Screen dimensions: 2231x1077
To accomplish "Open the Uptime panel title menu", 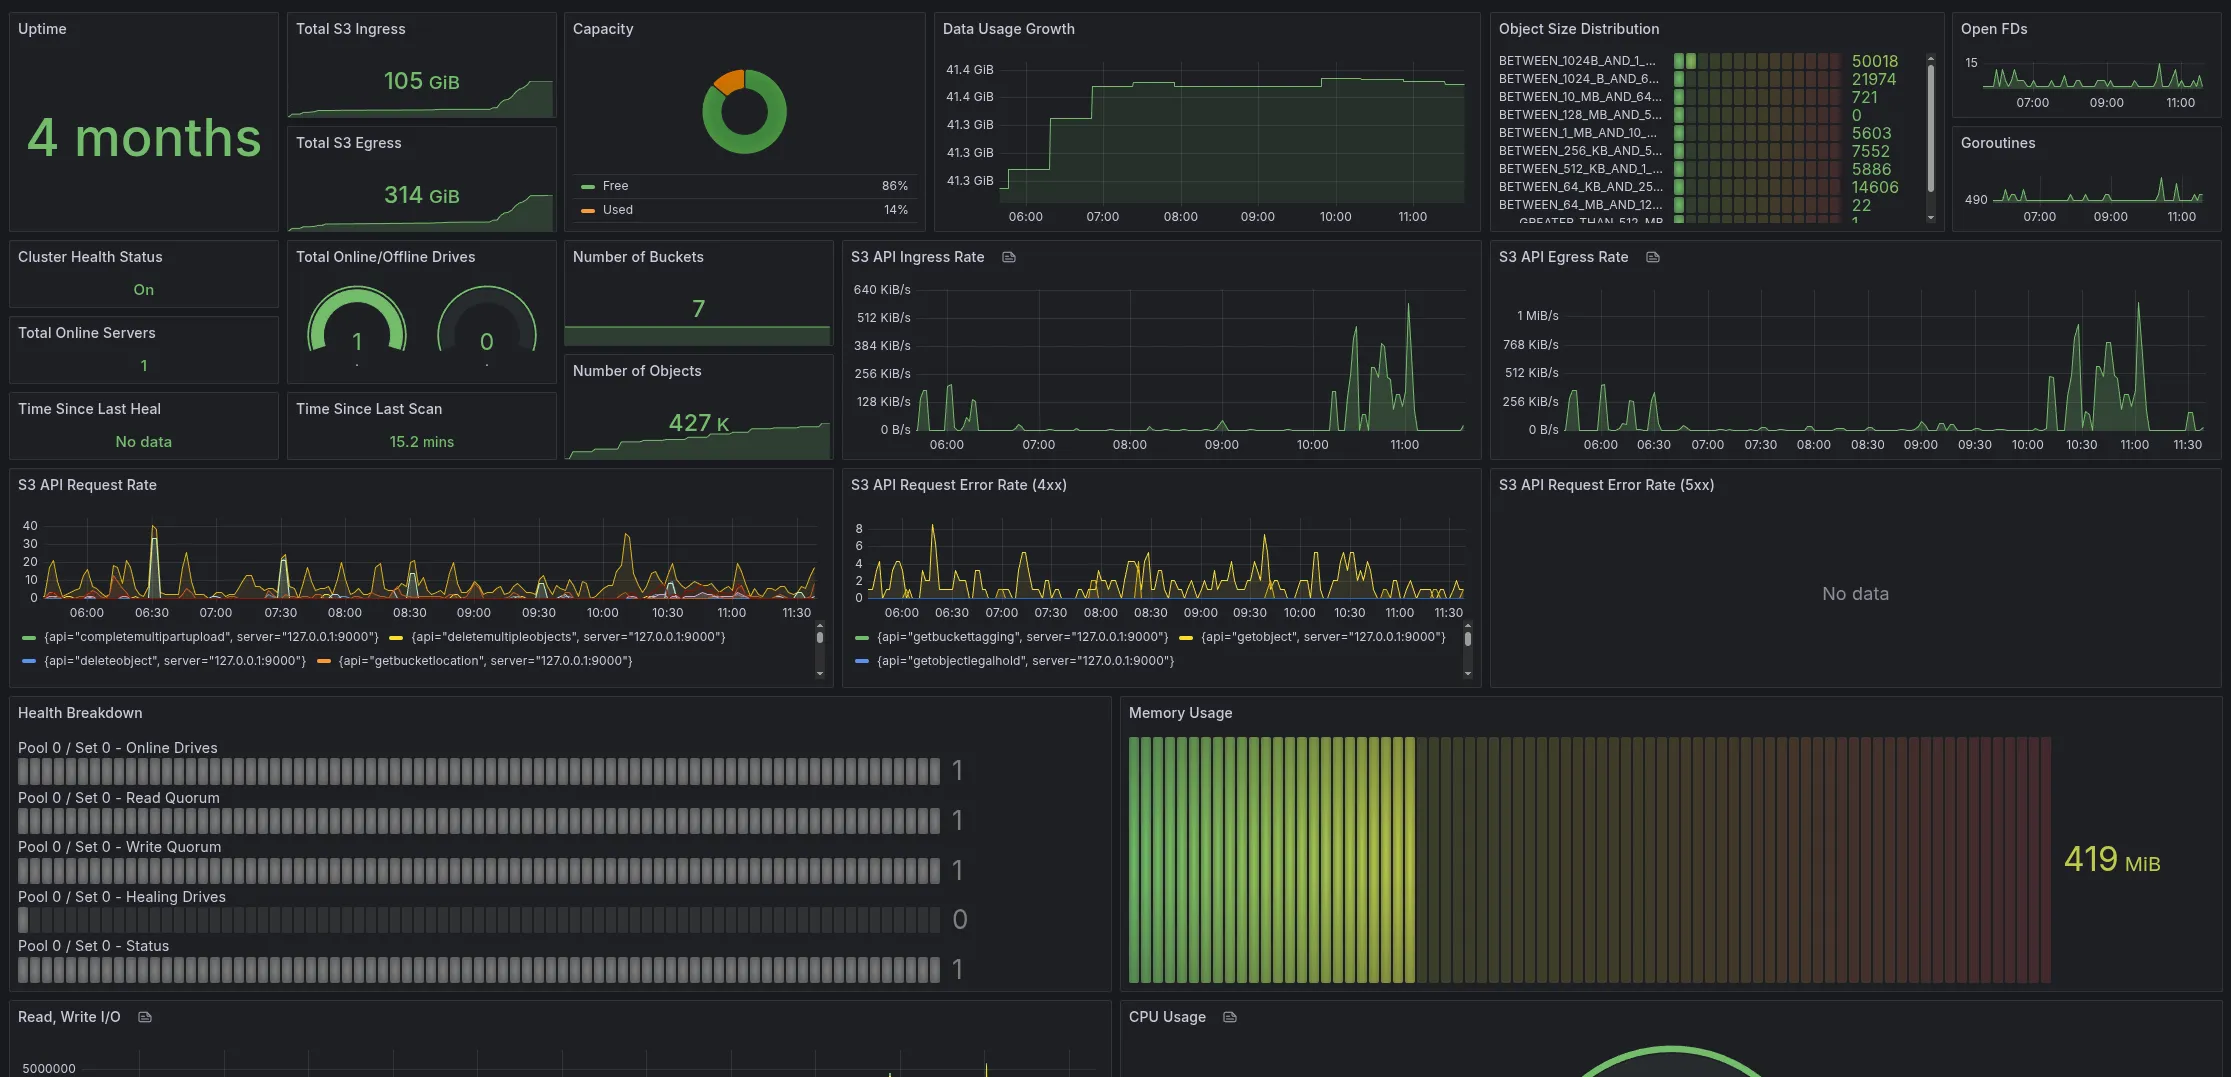I will [x=43, y=29].
